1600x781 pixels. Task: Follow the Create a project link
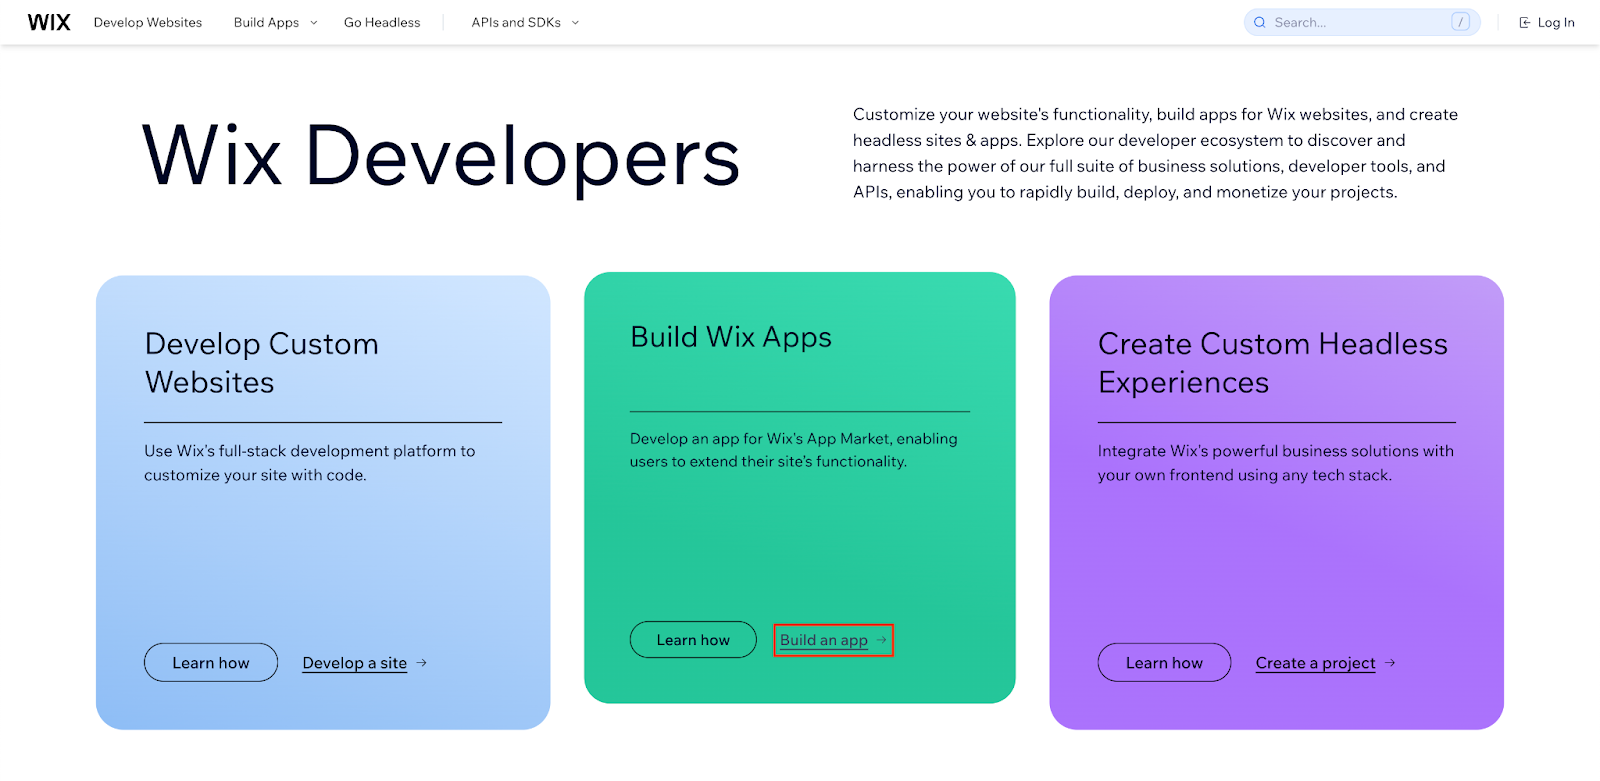(x=1315, y=663)
